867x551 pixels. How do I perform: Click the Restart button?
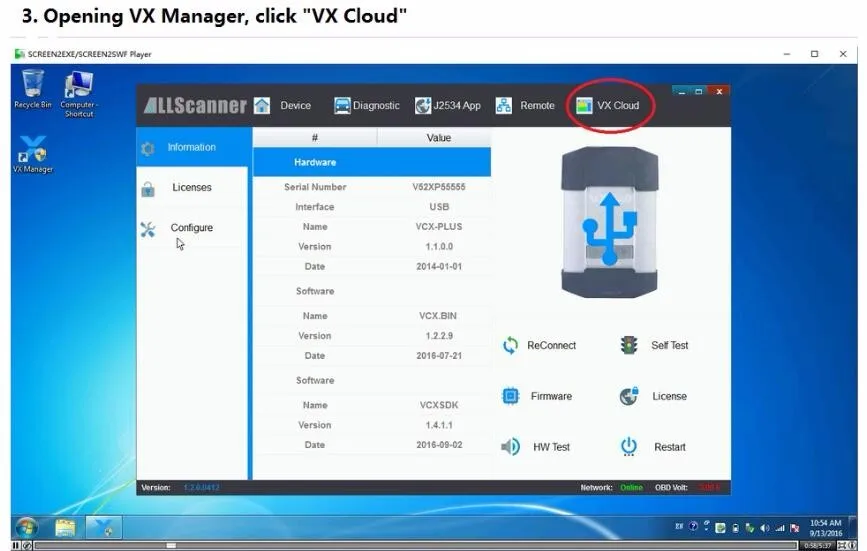click(x=653, y=447)
